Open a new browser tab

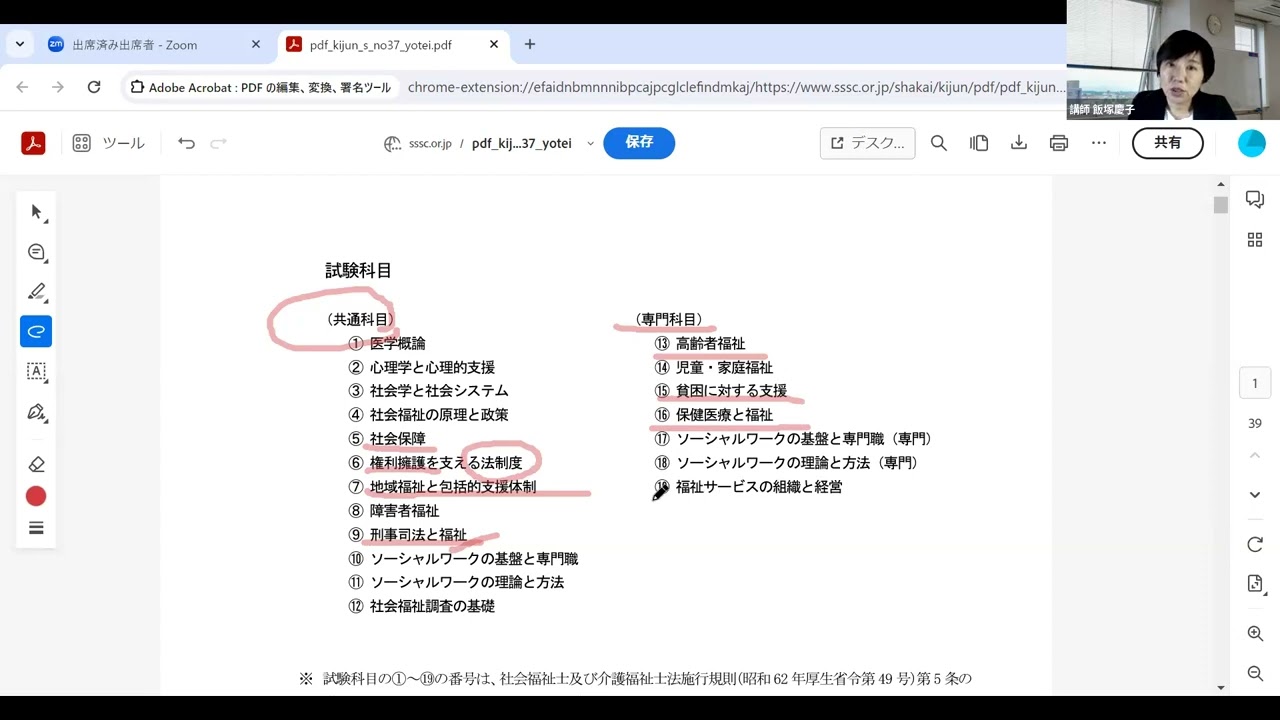pos(530,44)
